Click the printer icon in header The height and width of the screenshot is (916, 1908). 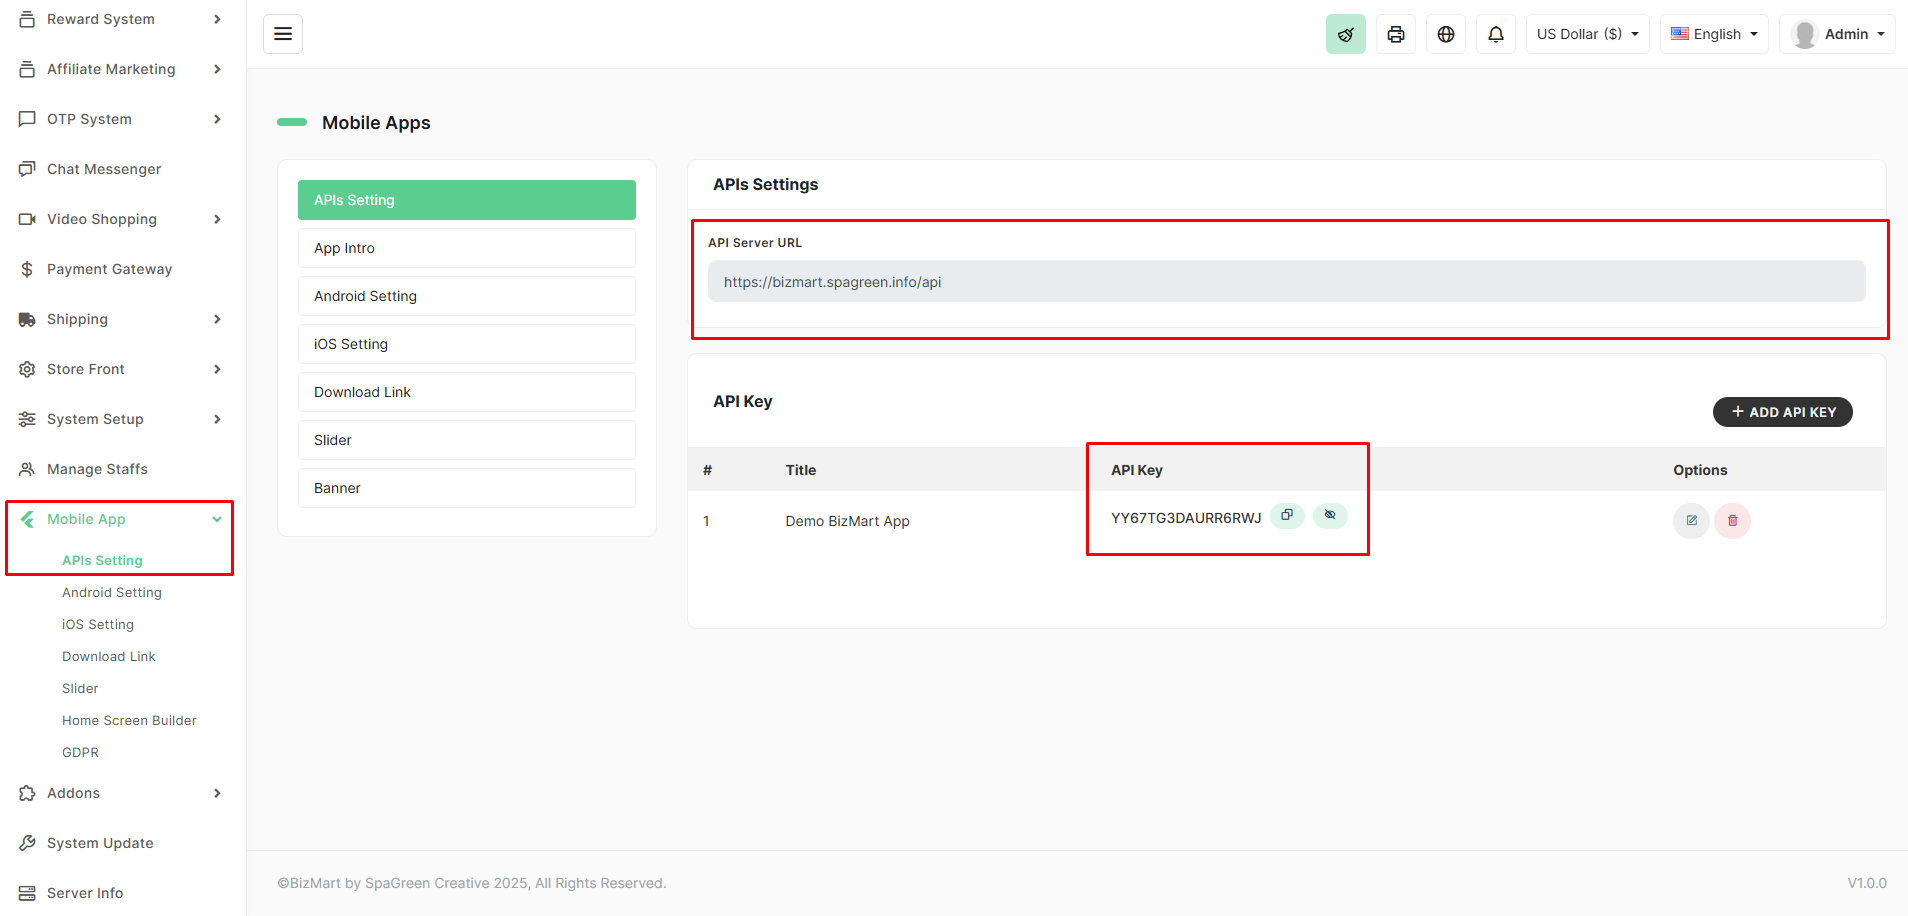pyautogui.click(x=1395, y=34)
